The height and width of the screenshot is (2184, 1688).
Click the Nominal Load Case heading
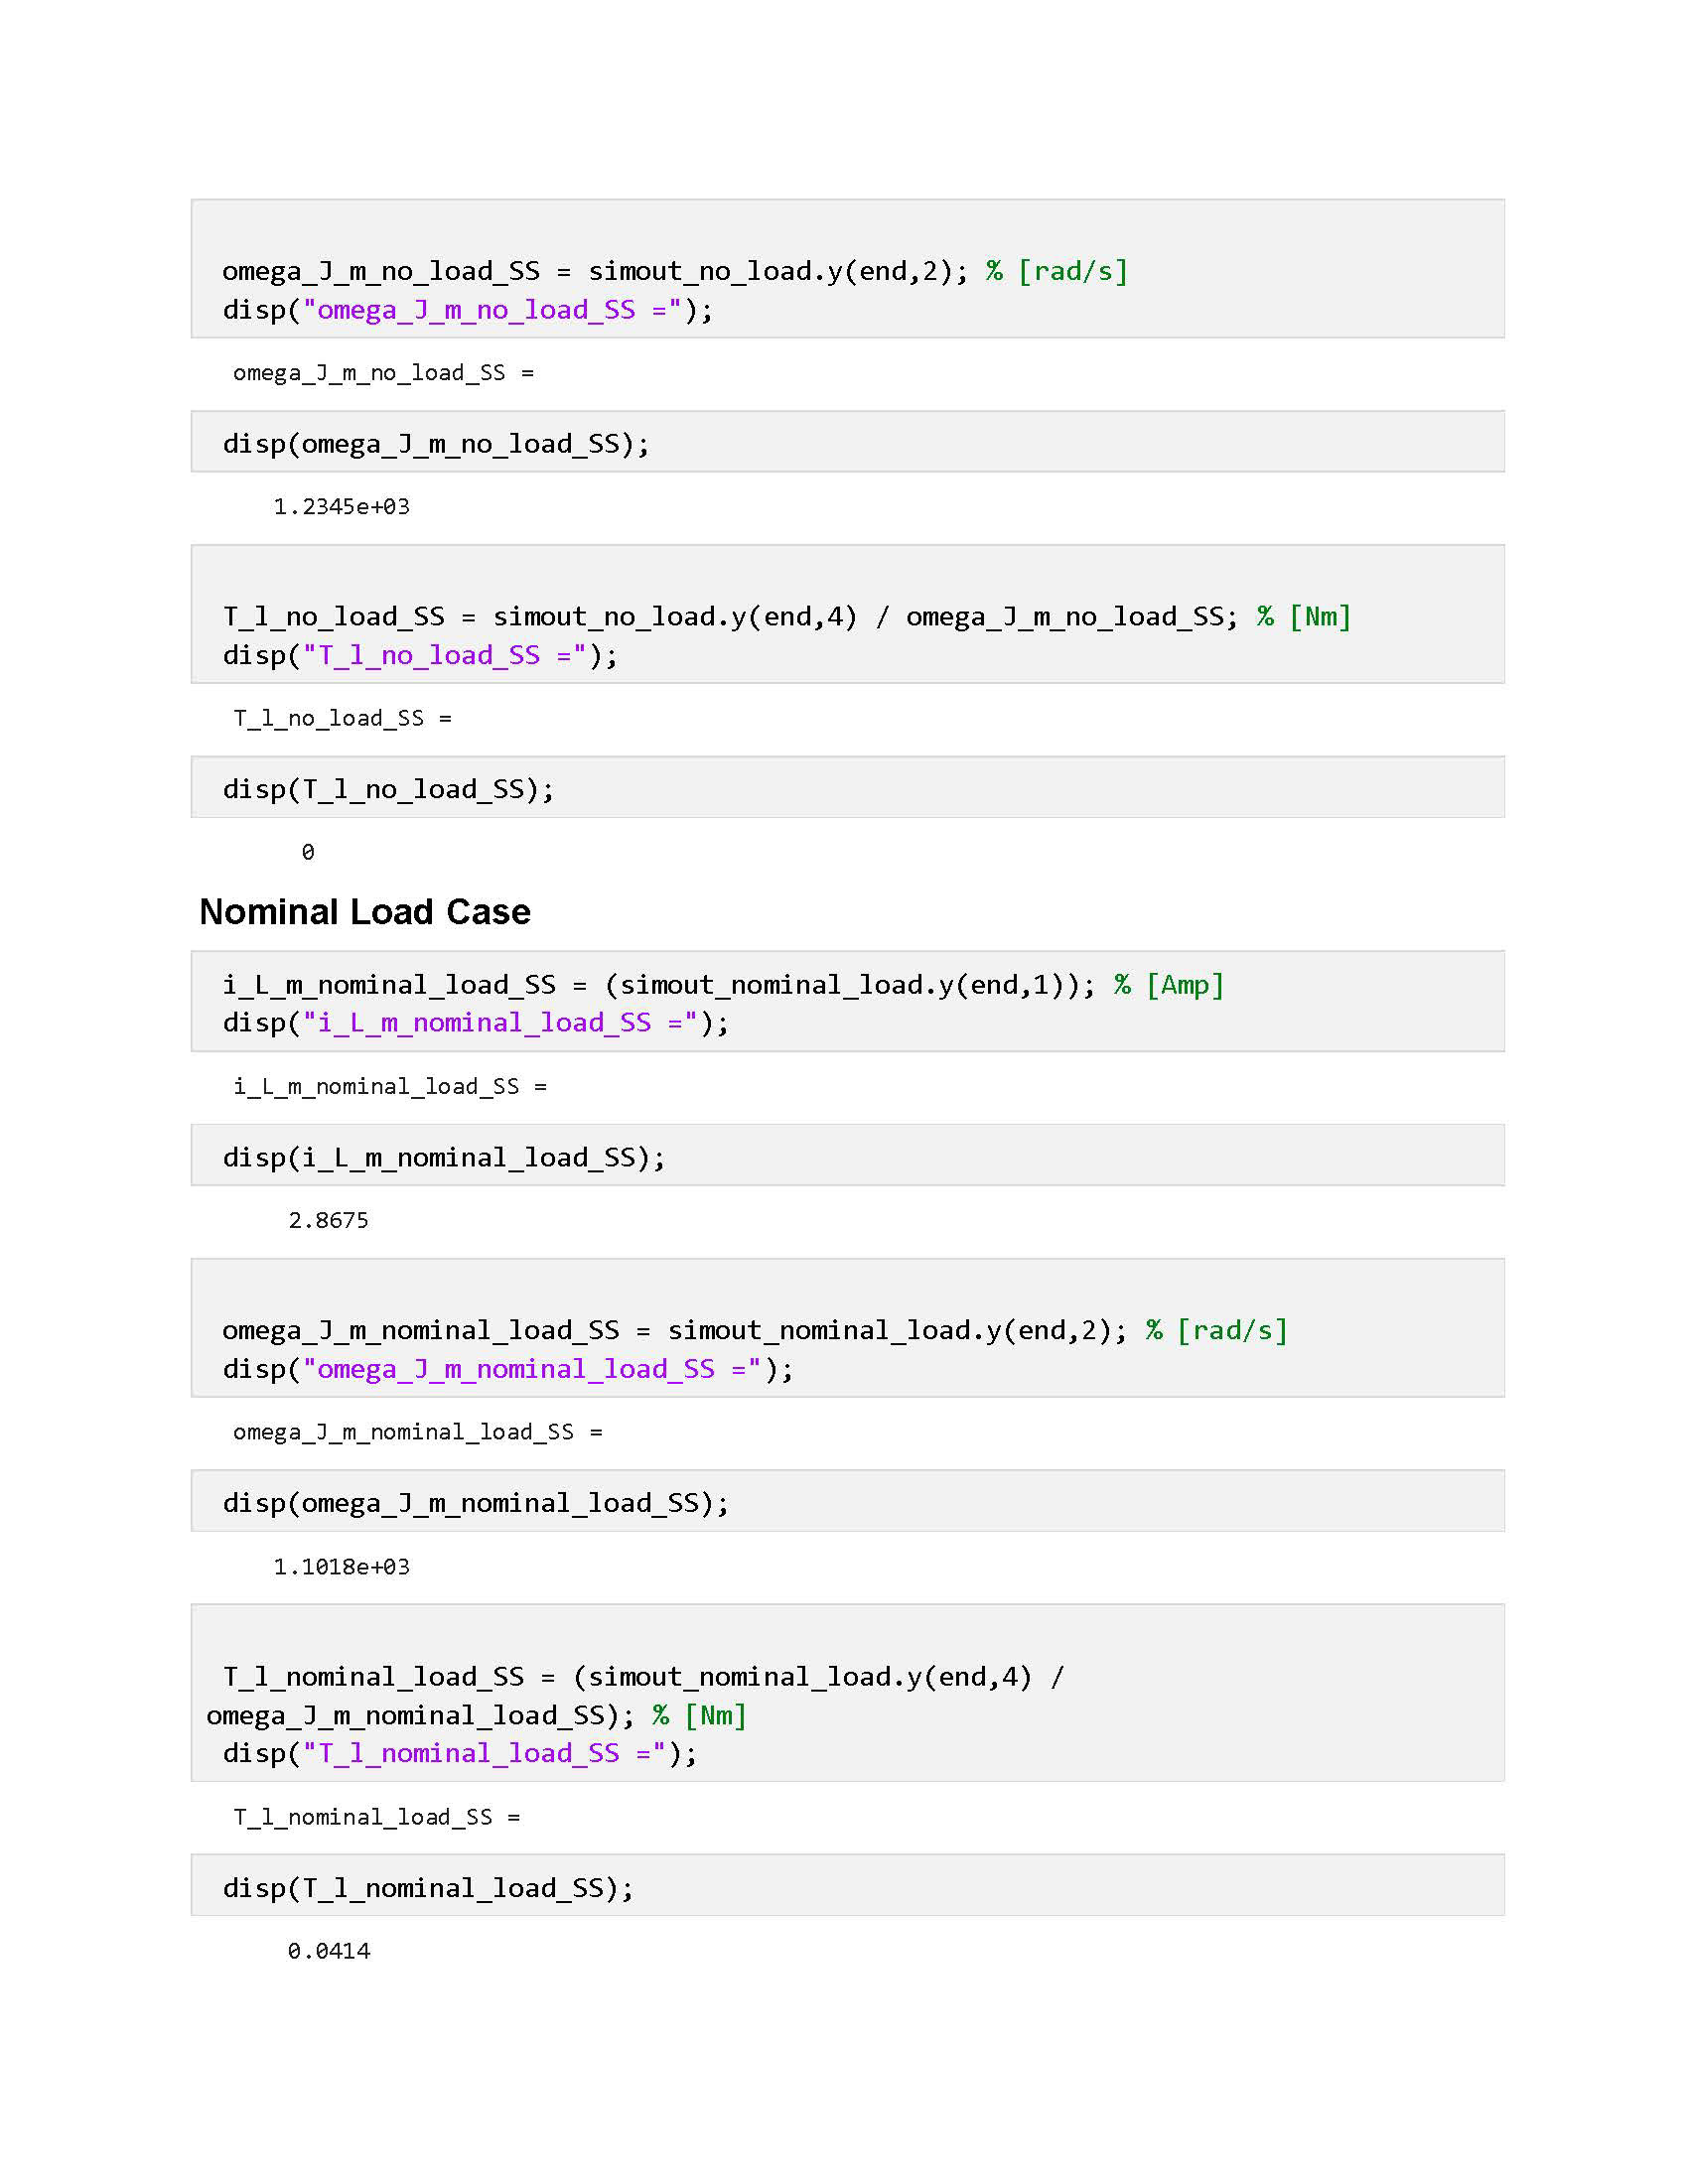(365, 912)
